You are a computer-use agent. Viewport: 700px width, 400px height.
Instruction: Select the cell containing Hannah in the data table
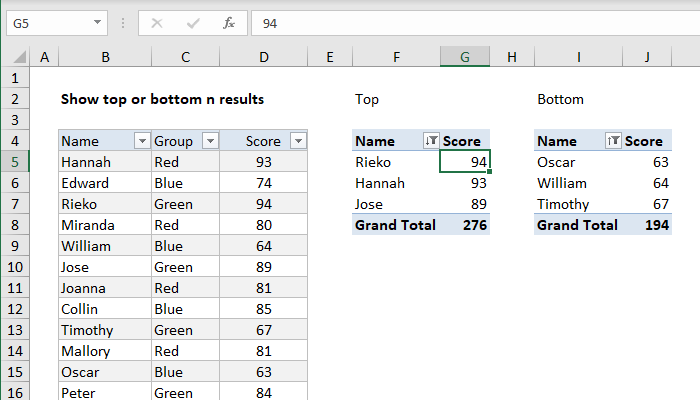pyautogui.click(x=105, y=162)
